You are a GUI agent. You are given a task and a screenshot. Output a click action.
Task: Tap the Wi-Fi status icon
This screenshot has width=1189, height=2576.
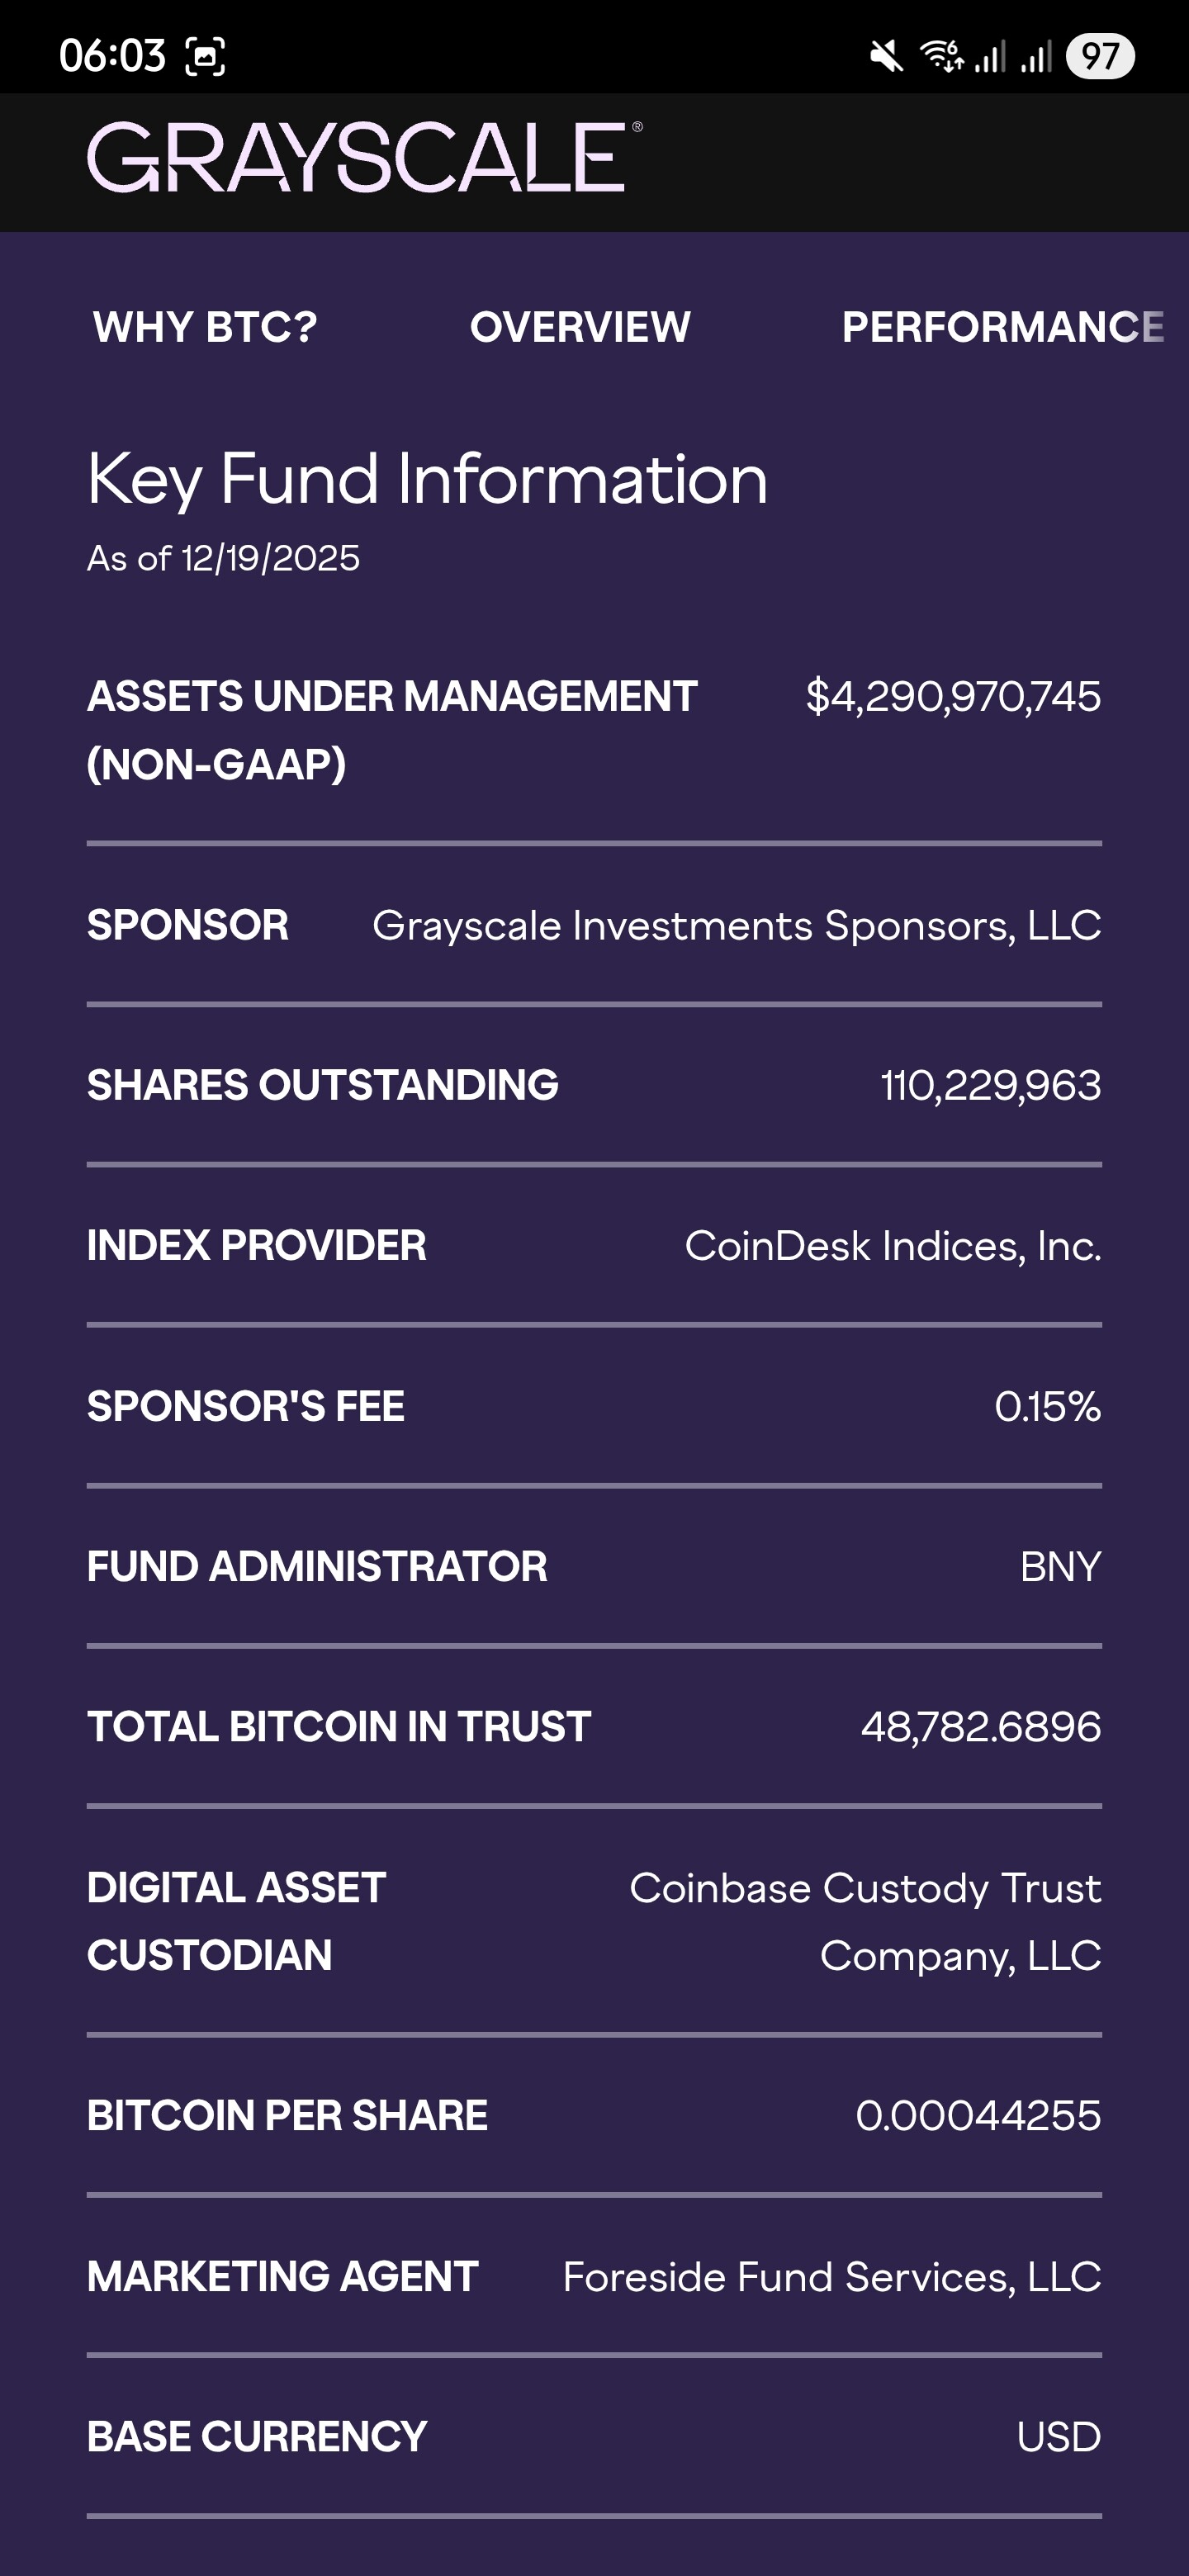941,56
